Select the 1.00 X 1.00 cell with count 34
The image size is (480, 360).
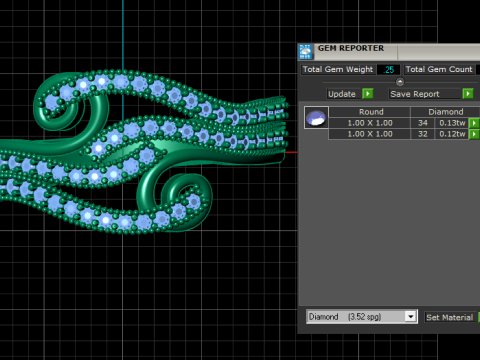[x=370, y=123]
